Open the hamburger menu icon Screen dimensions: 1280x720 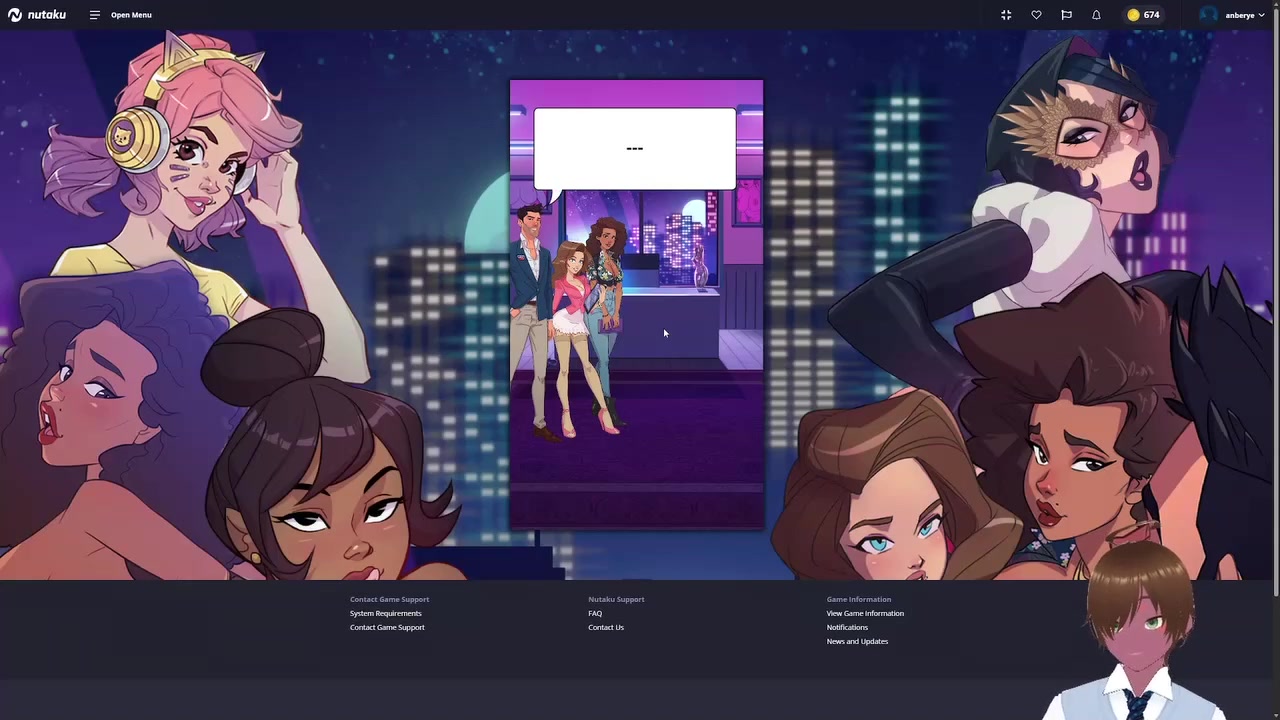[x=94, y=15]
